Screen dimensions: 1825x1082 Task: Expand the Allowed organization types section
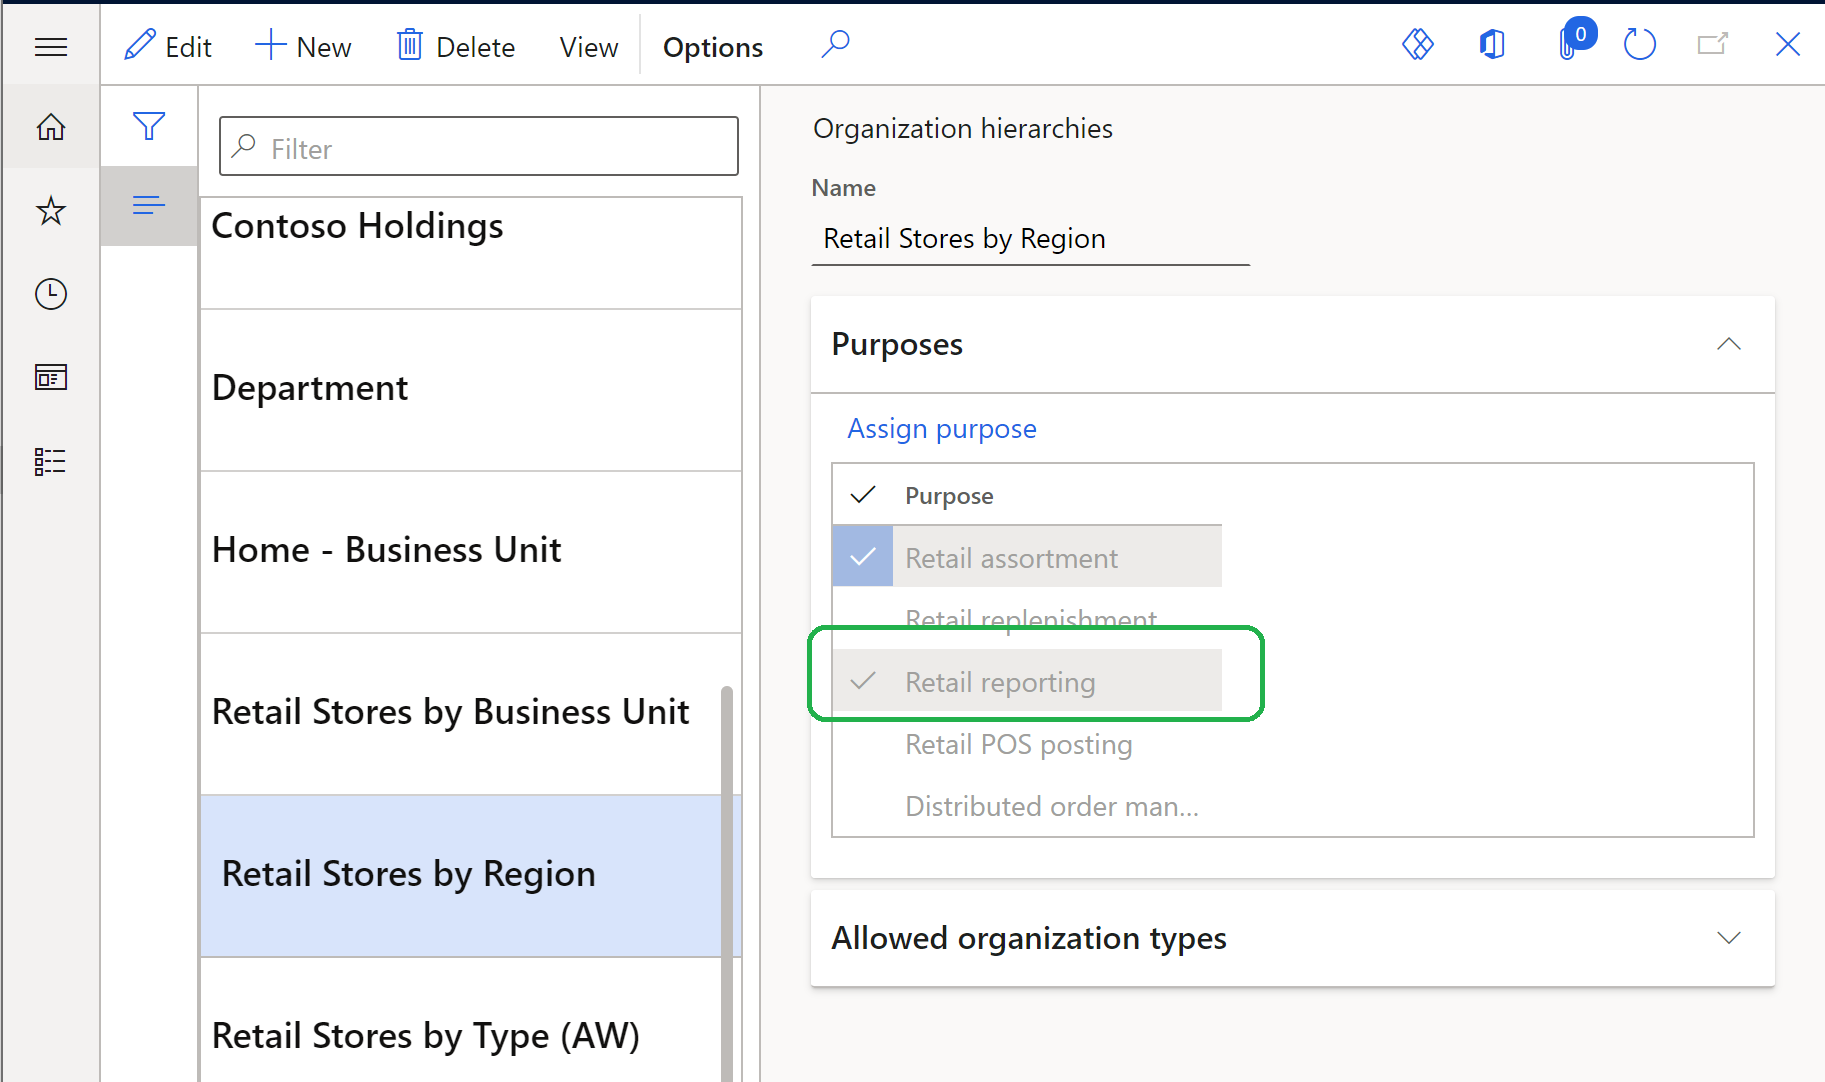(x=1729, y=938)
